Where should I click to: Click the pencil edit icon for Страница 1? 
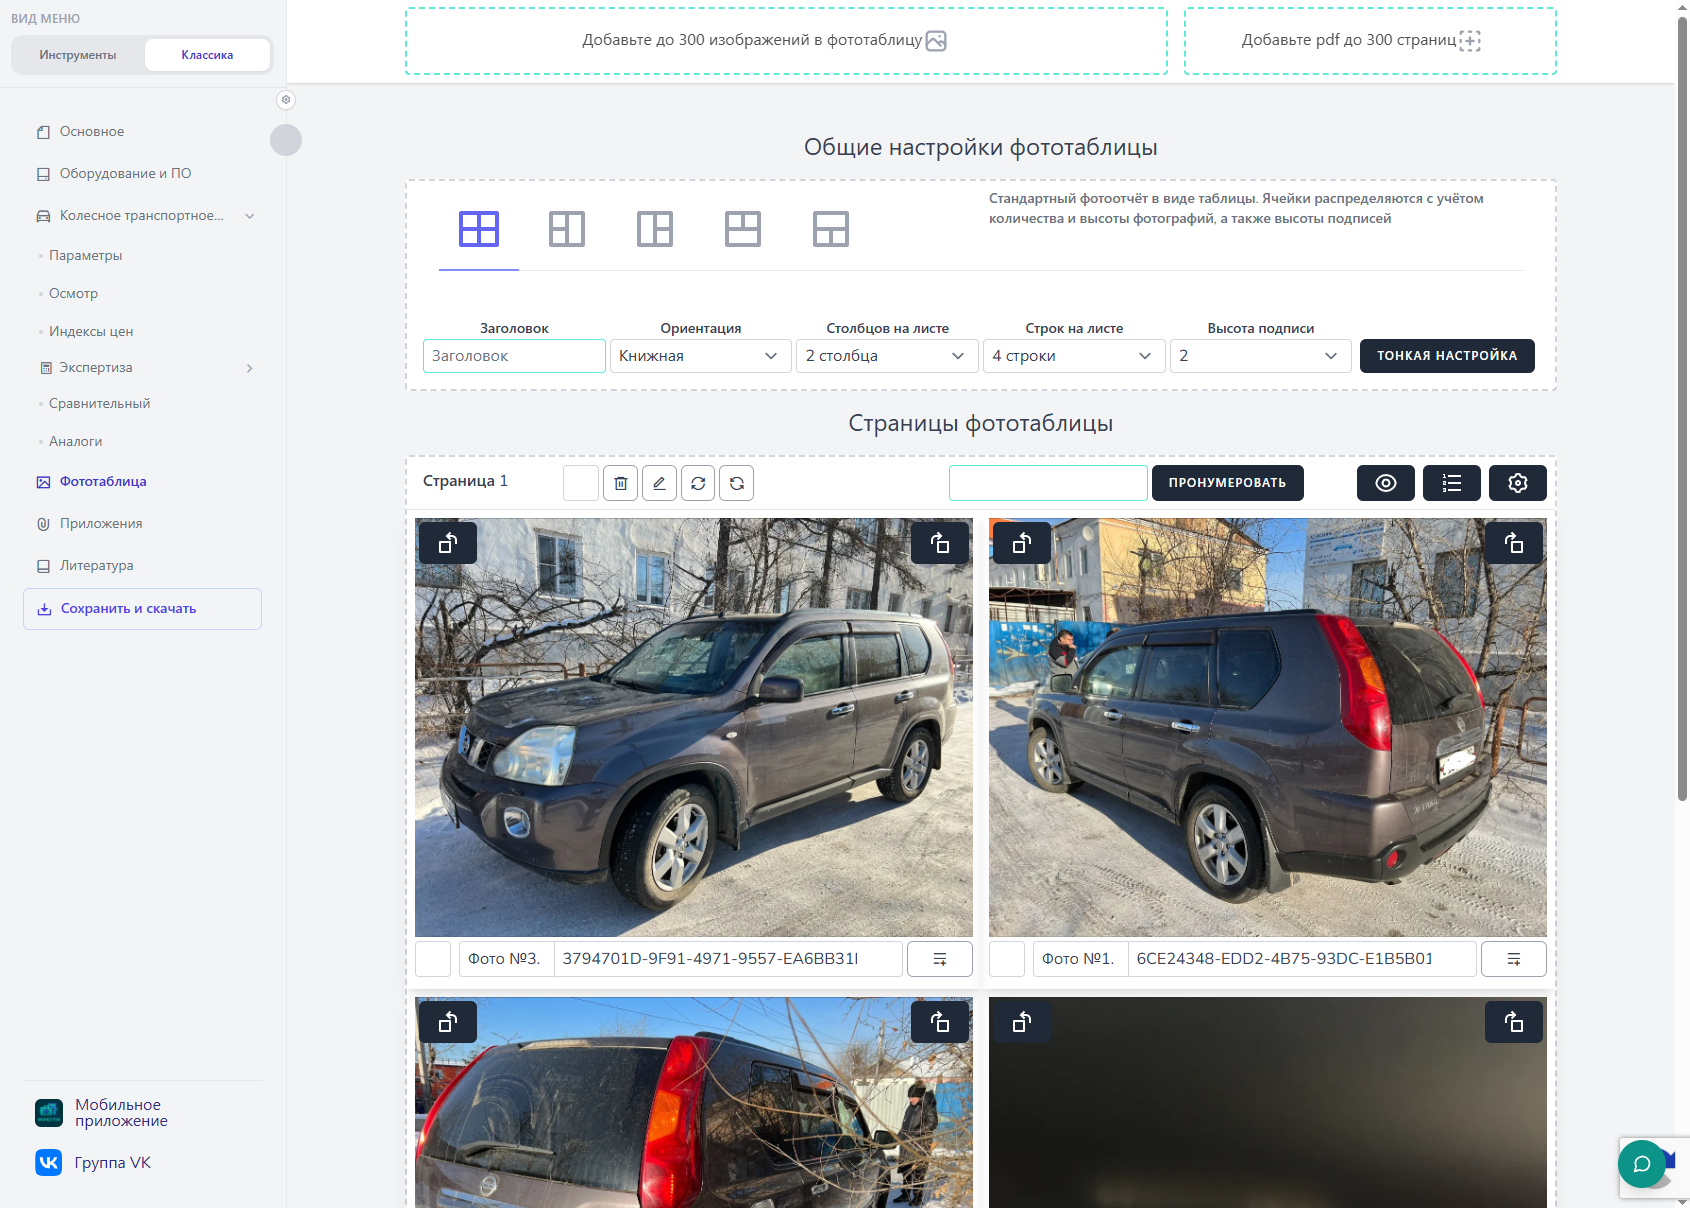[x=659, y=483]
